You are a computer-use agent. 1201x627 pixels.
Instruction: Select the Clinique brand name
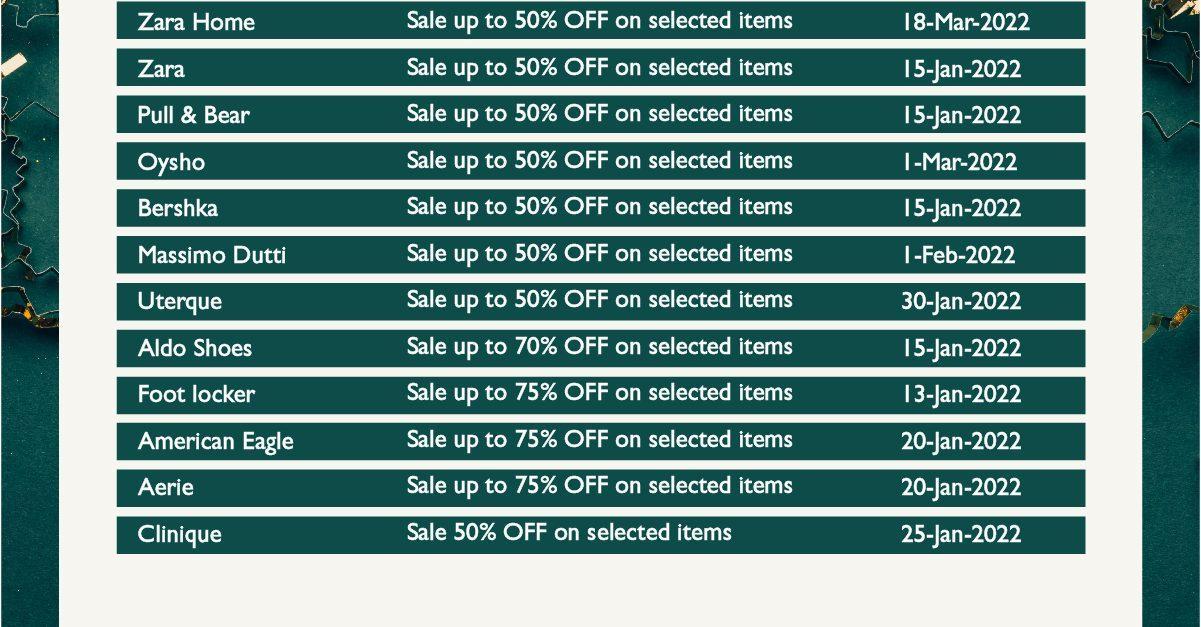(x=180, y=534)
